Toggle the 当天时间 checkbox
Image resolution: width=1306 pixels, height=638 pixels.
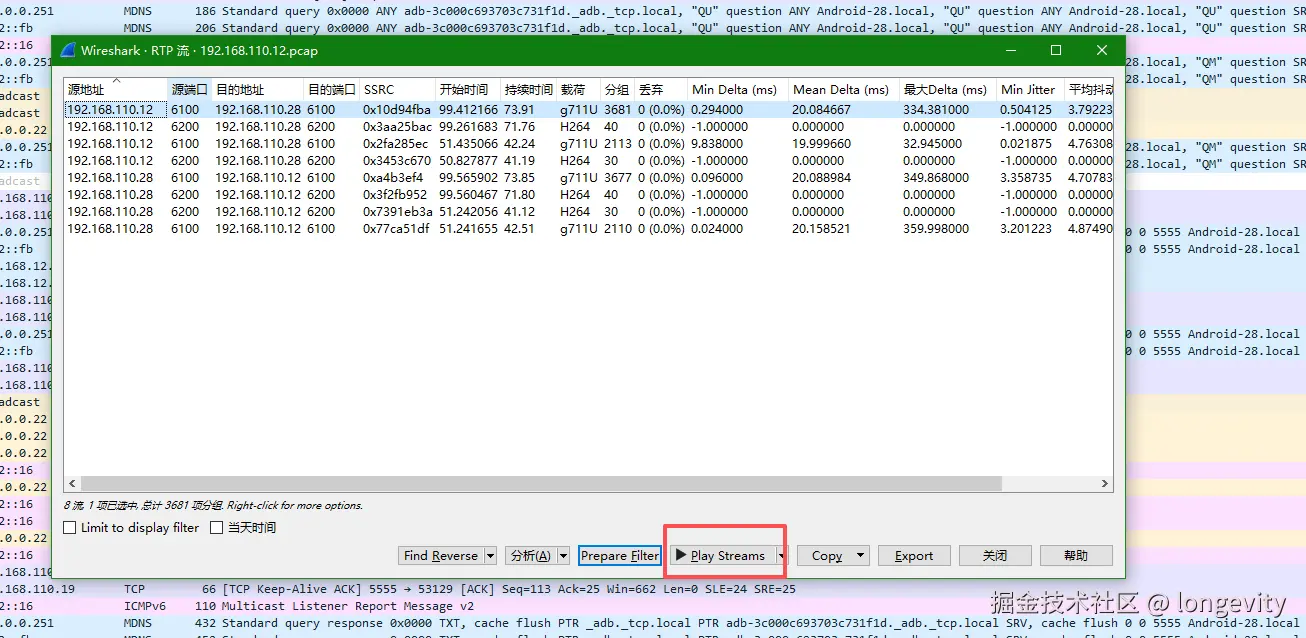pyautogui.click(x=216, y=528)
